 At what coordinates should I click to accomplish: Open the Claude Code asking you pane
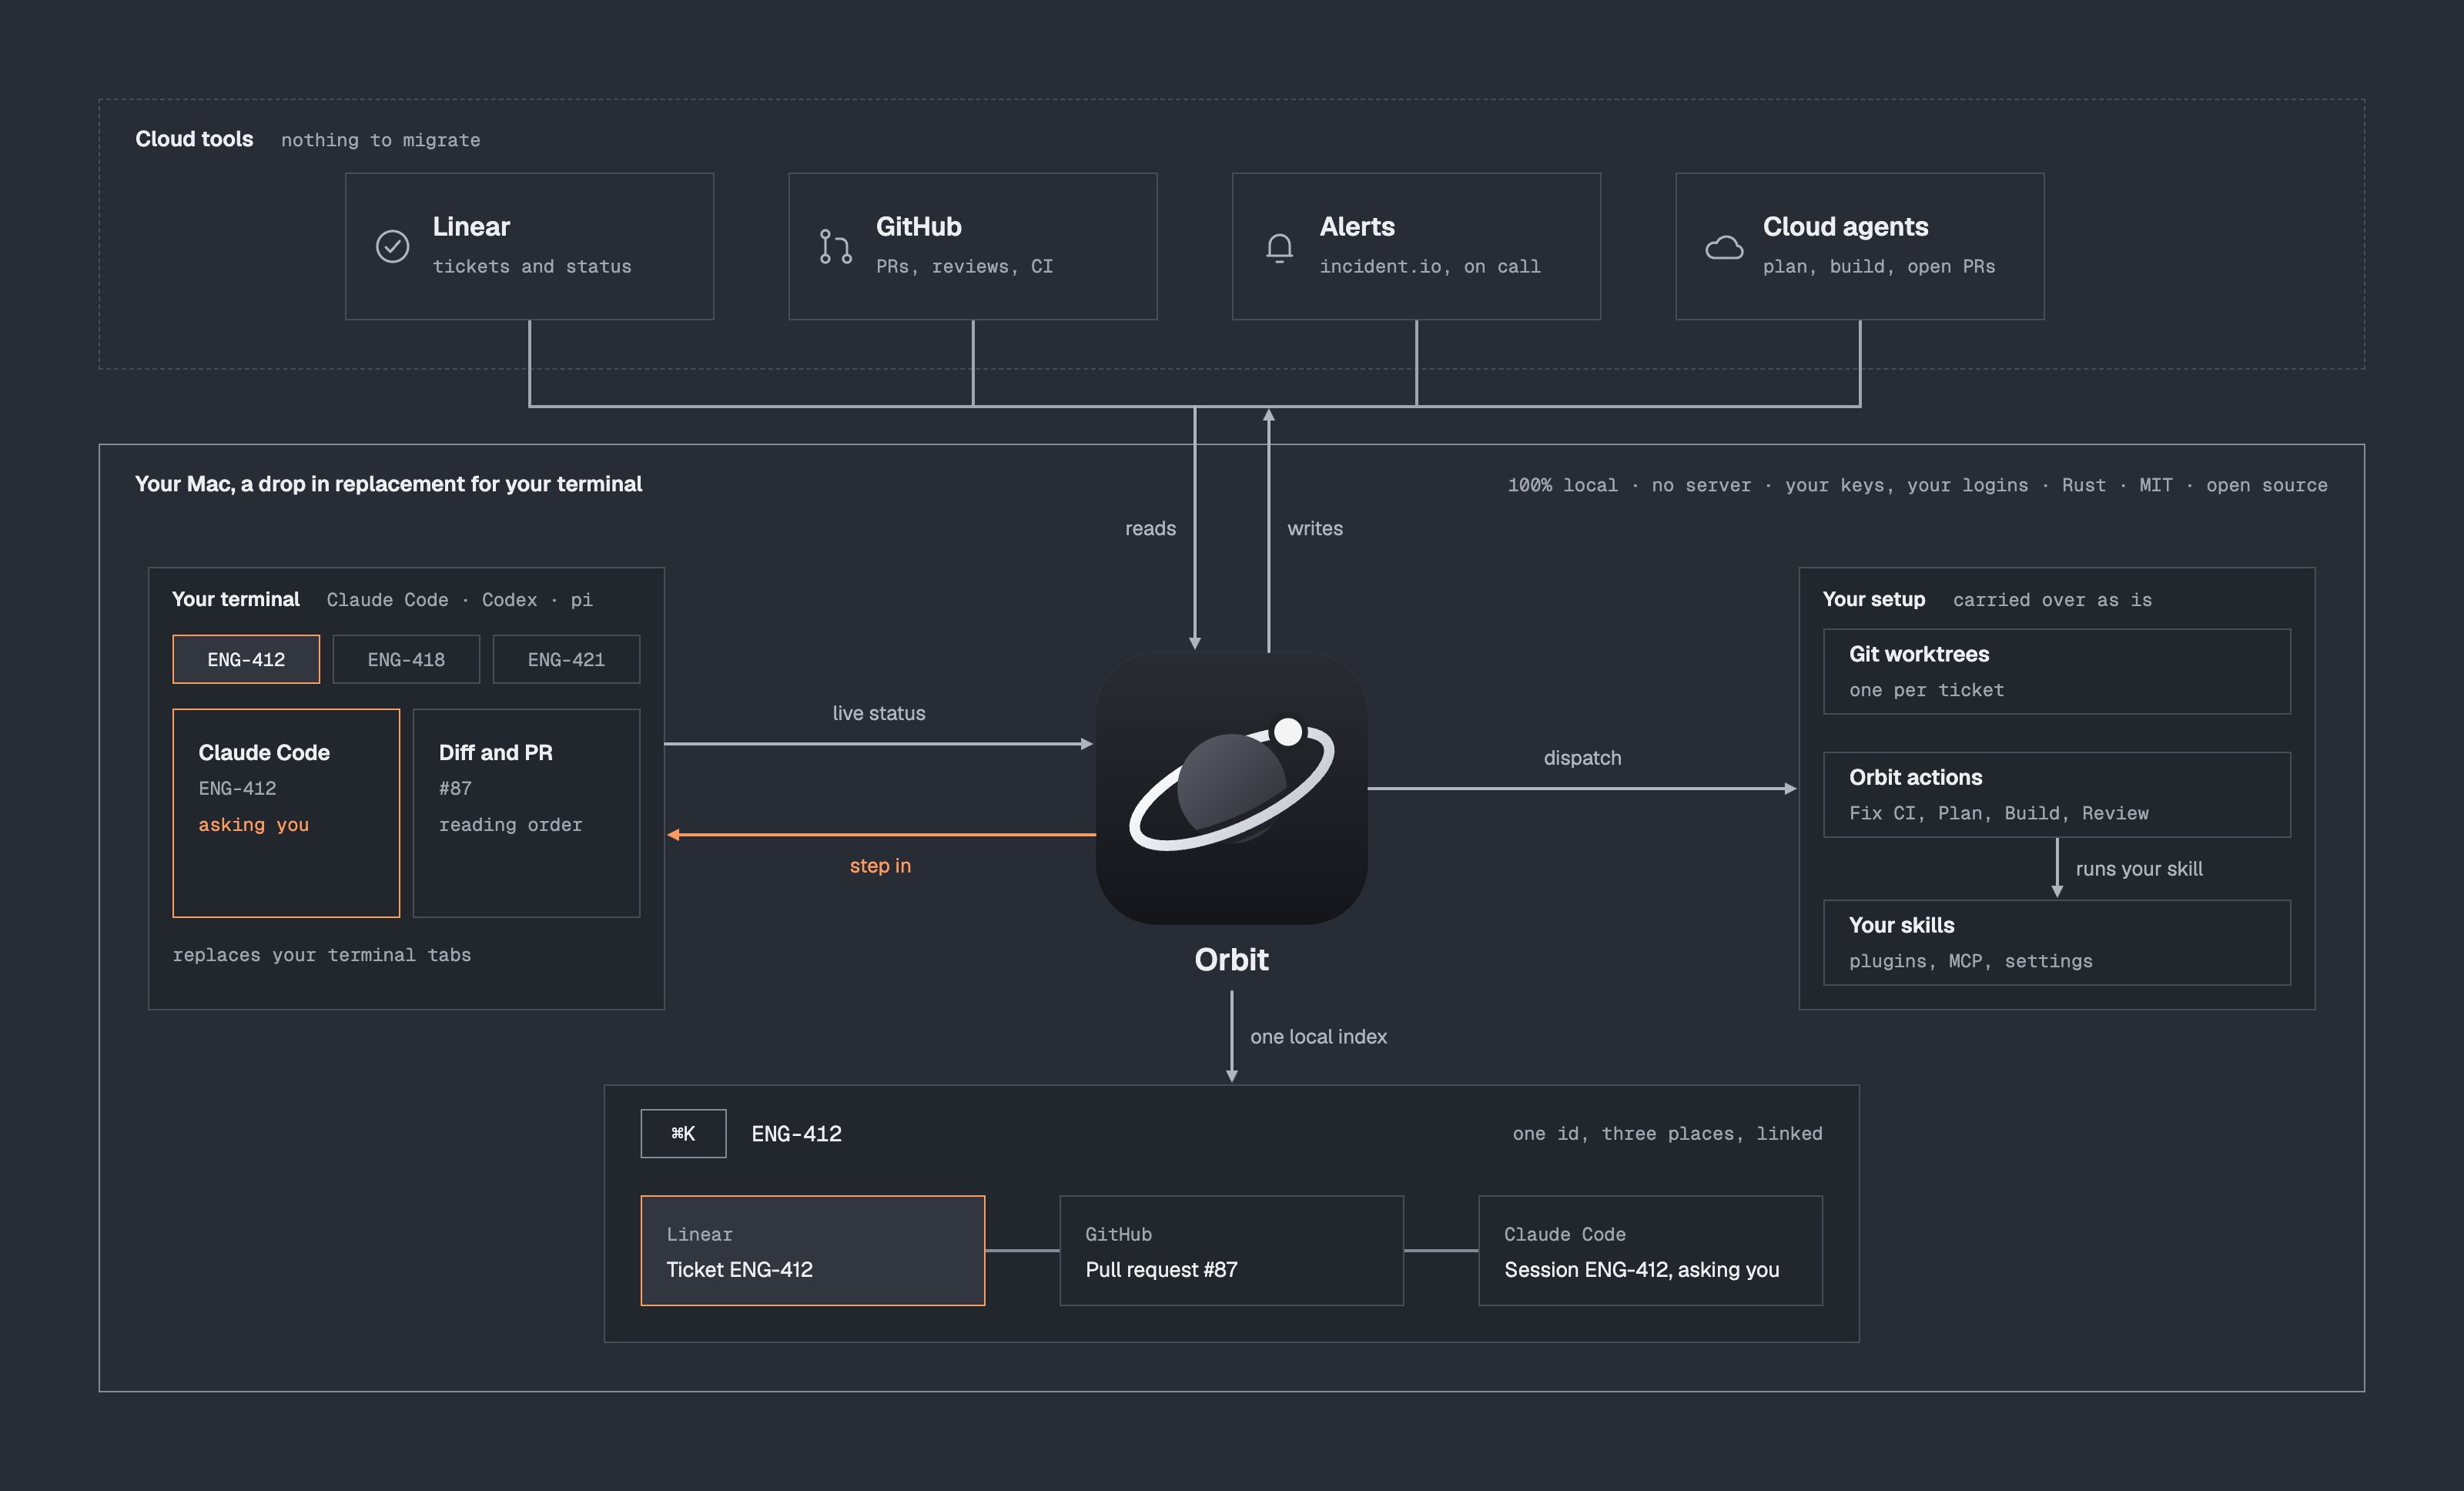[x=286, y=813]
